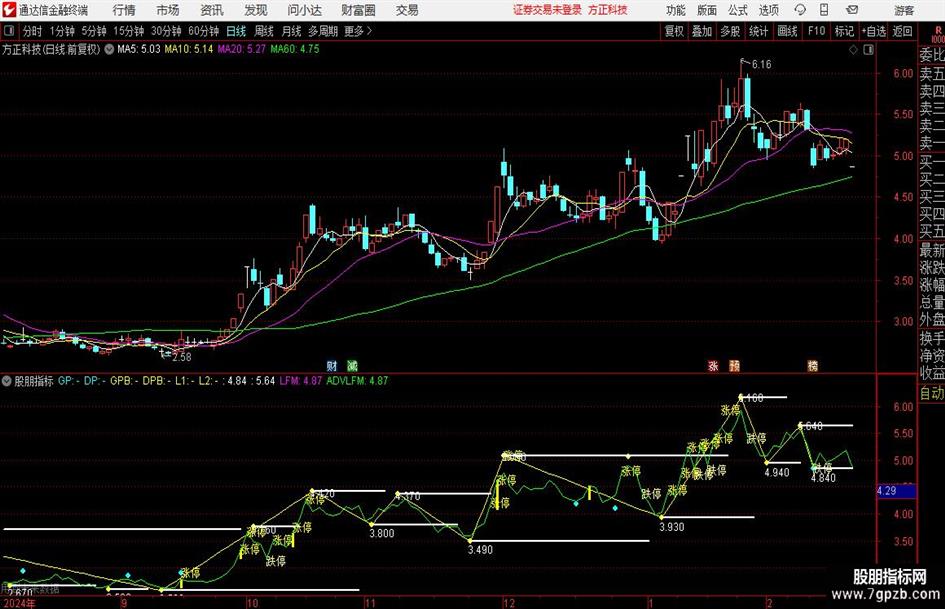Open the 公式 menu
Viewport: 945px width, 609px height.
[x=737, y=10]
